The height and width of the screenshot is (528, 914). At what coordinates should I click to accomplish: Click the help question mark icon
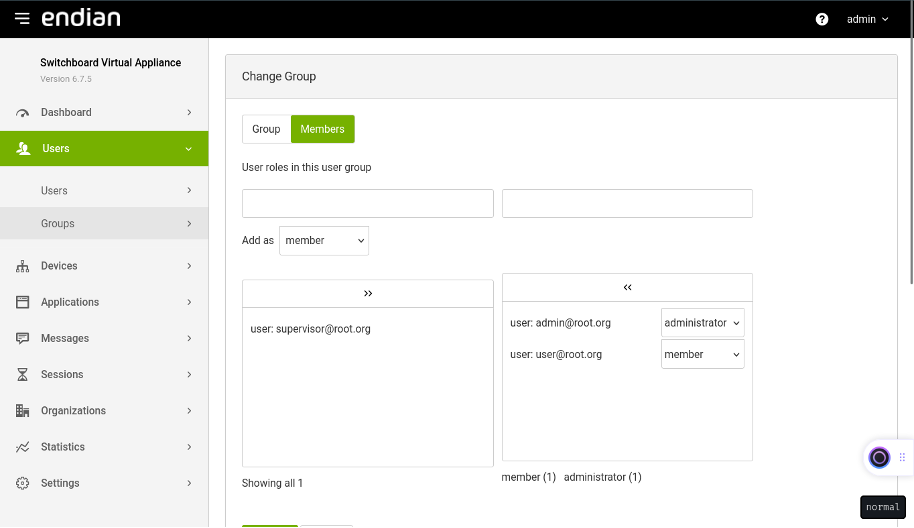pos(822,19)
